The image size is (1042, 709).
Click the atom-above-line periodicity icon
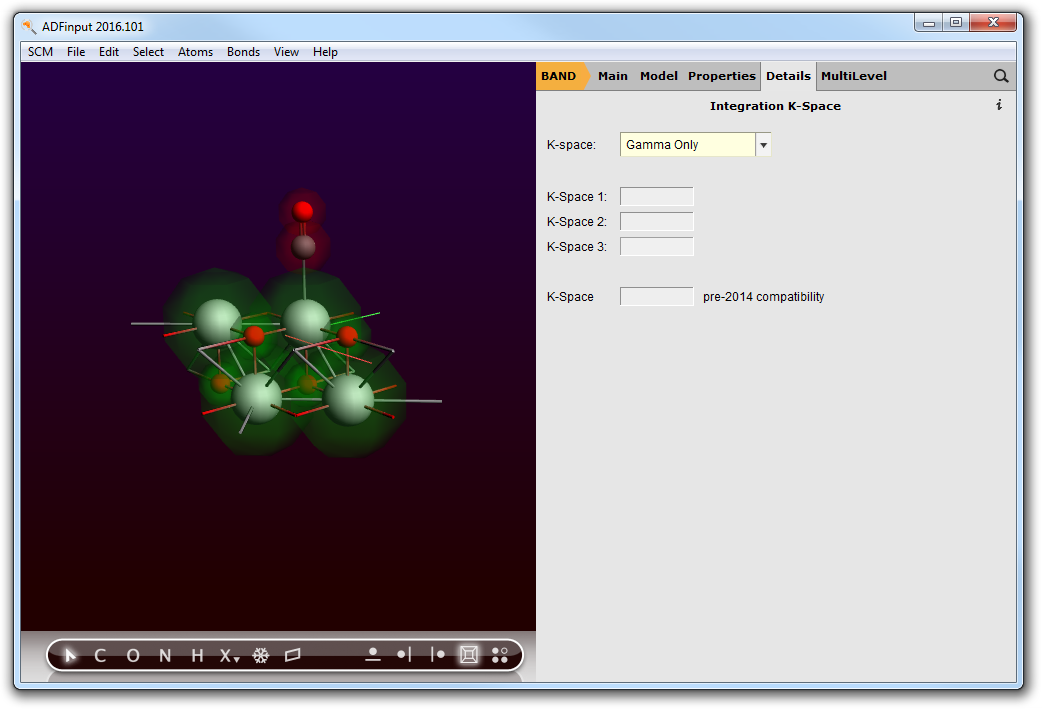(x=373, y=655)
